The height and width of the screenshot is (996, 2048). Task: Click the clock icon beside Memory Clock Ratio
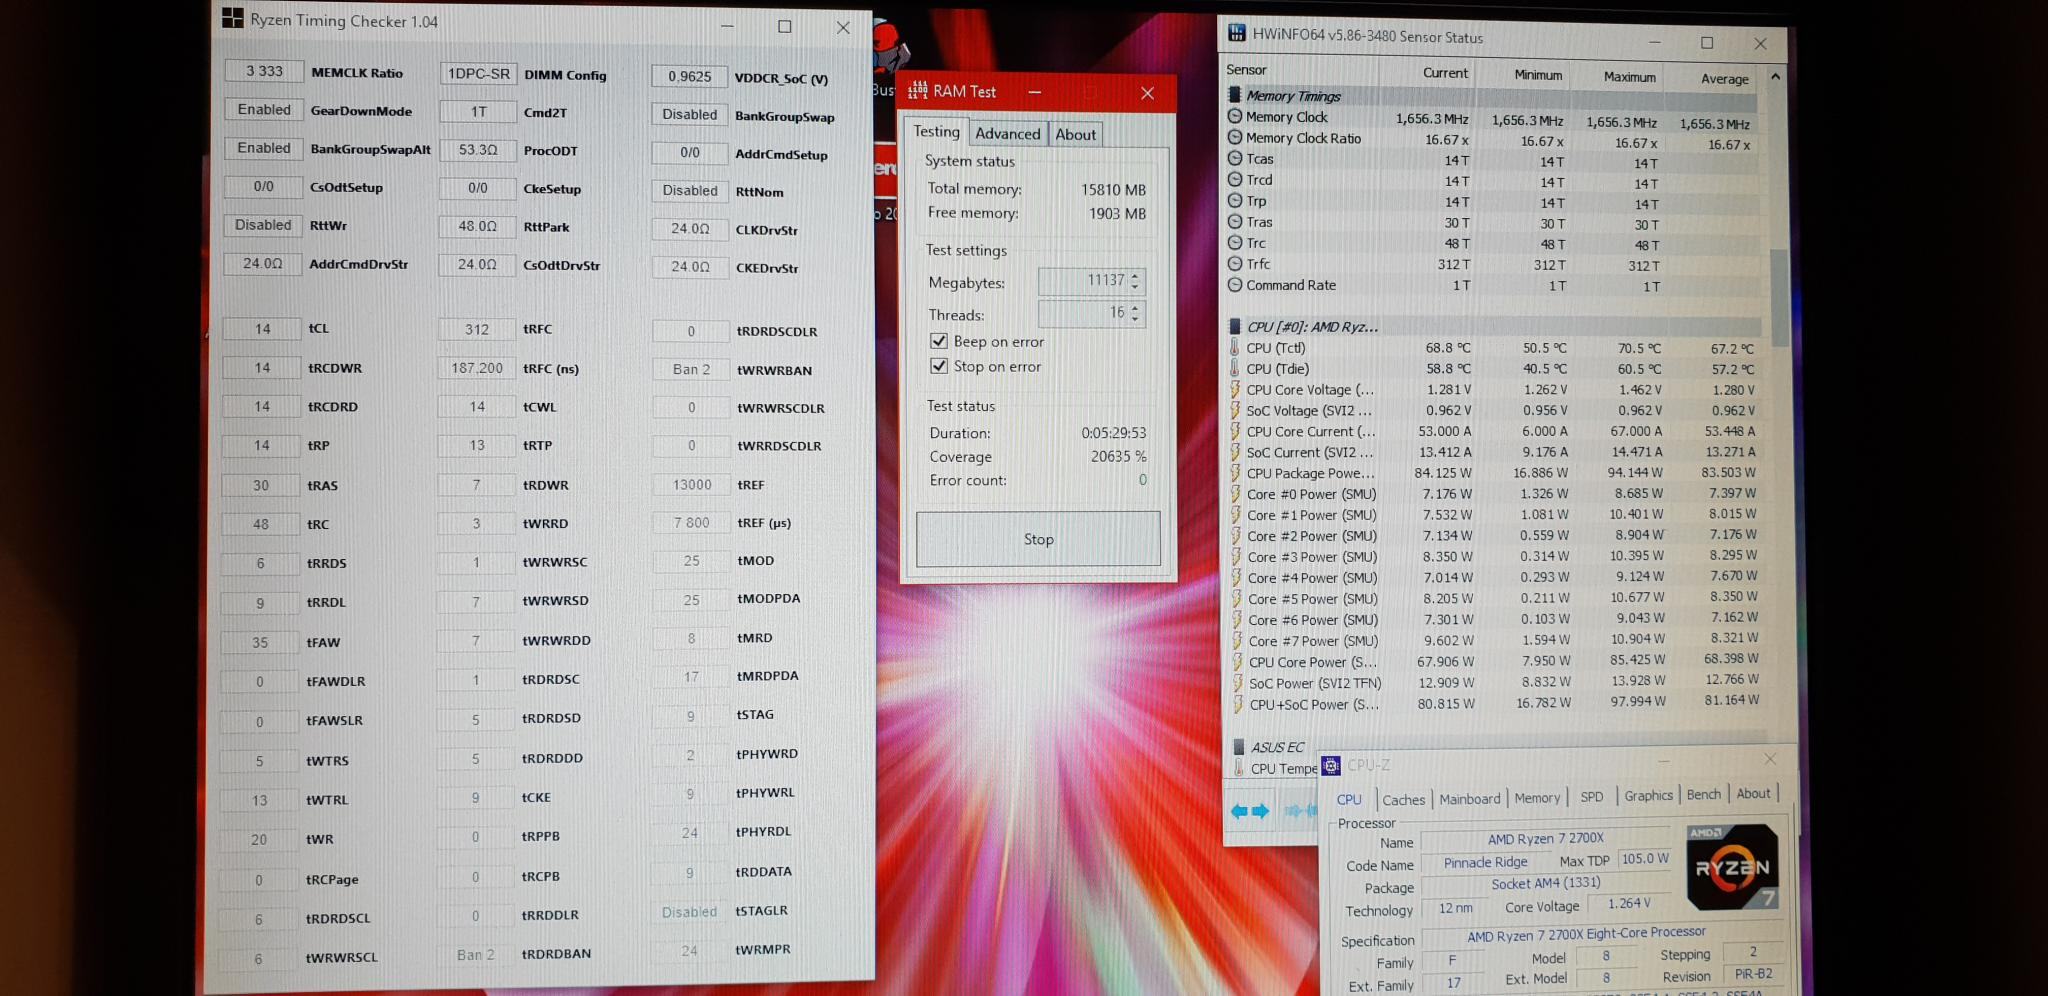[1235, 137]
